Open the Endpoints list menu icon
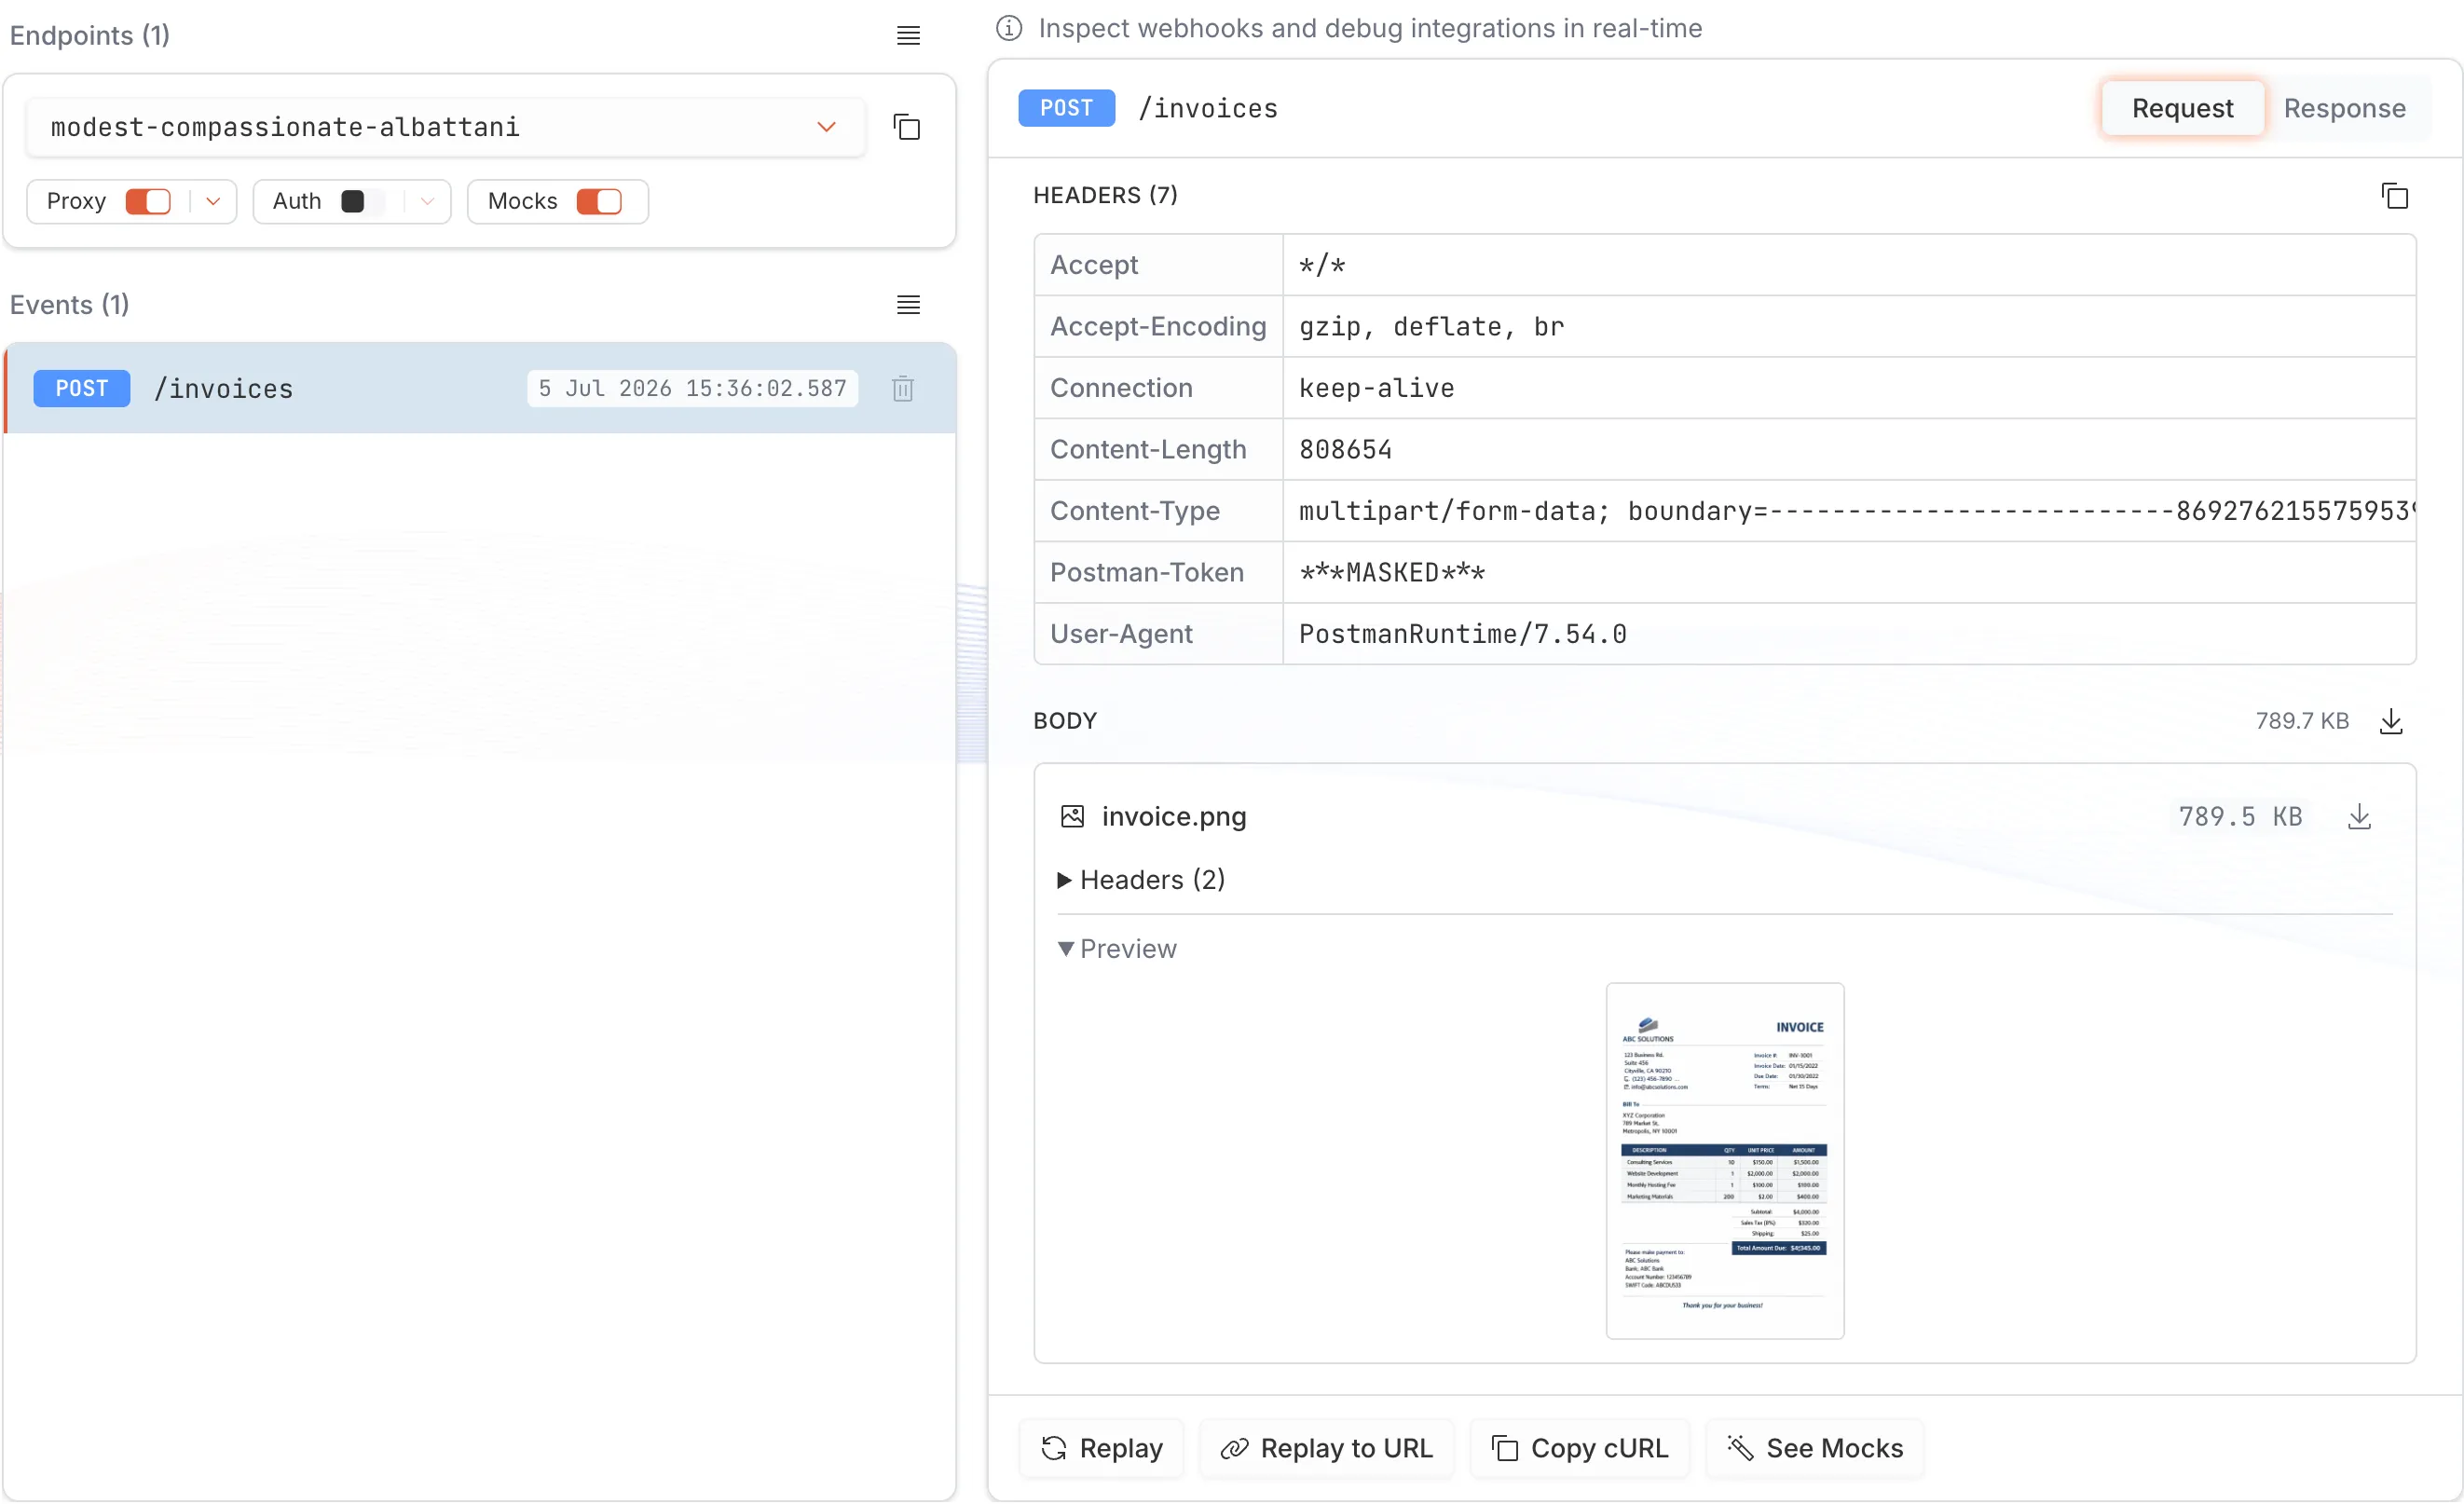The width and height of the screenshot is (2464, 1504). (908, 36)
